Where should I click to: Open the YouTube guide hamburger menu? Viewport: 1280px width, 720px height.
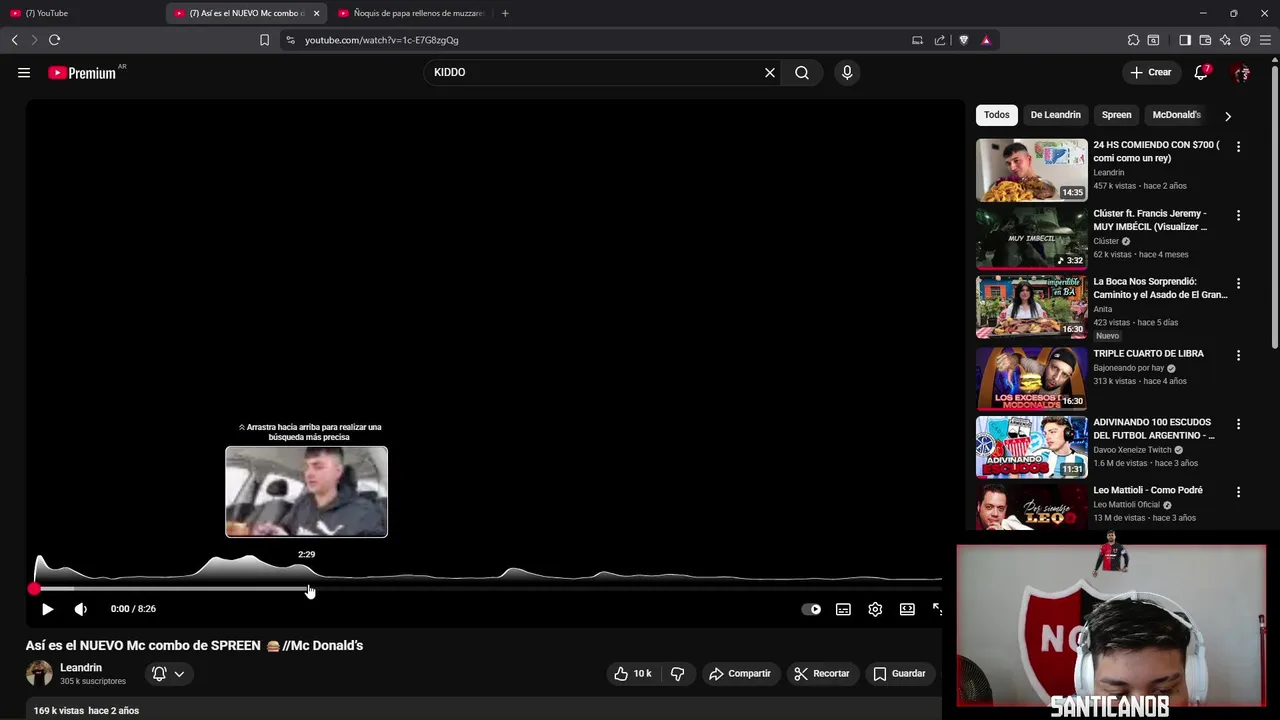click(24, 72)
